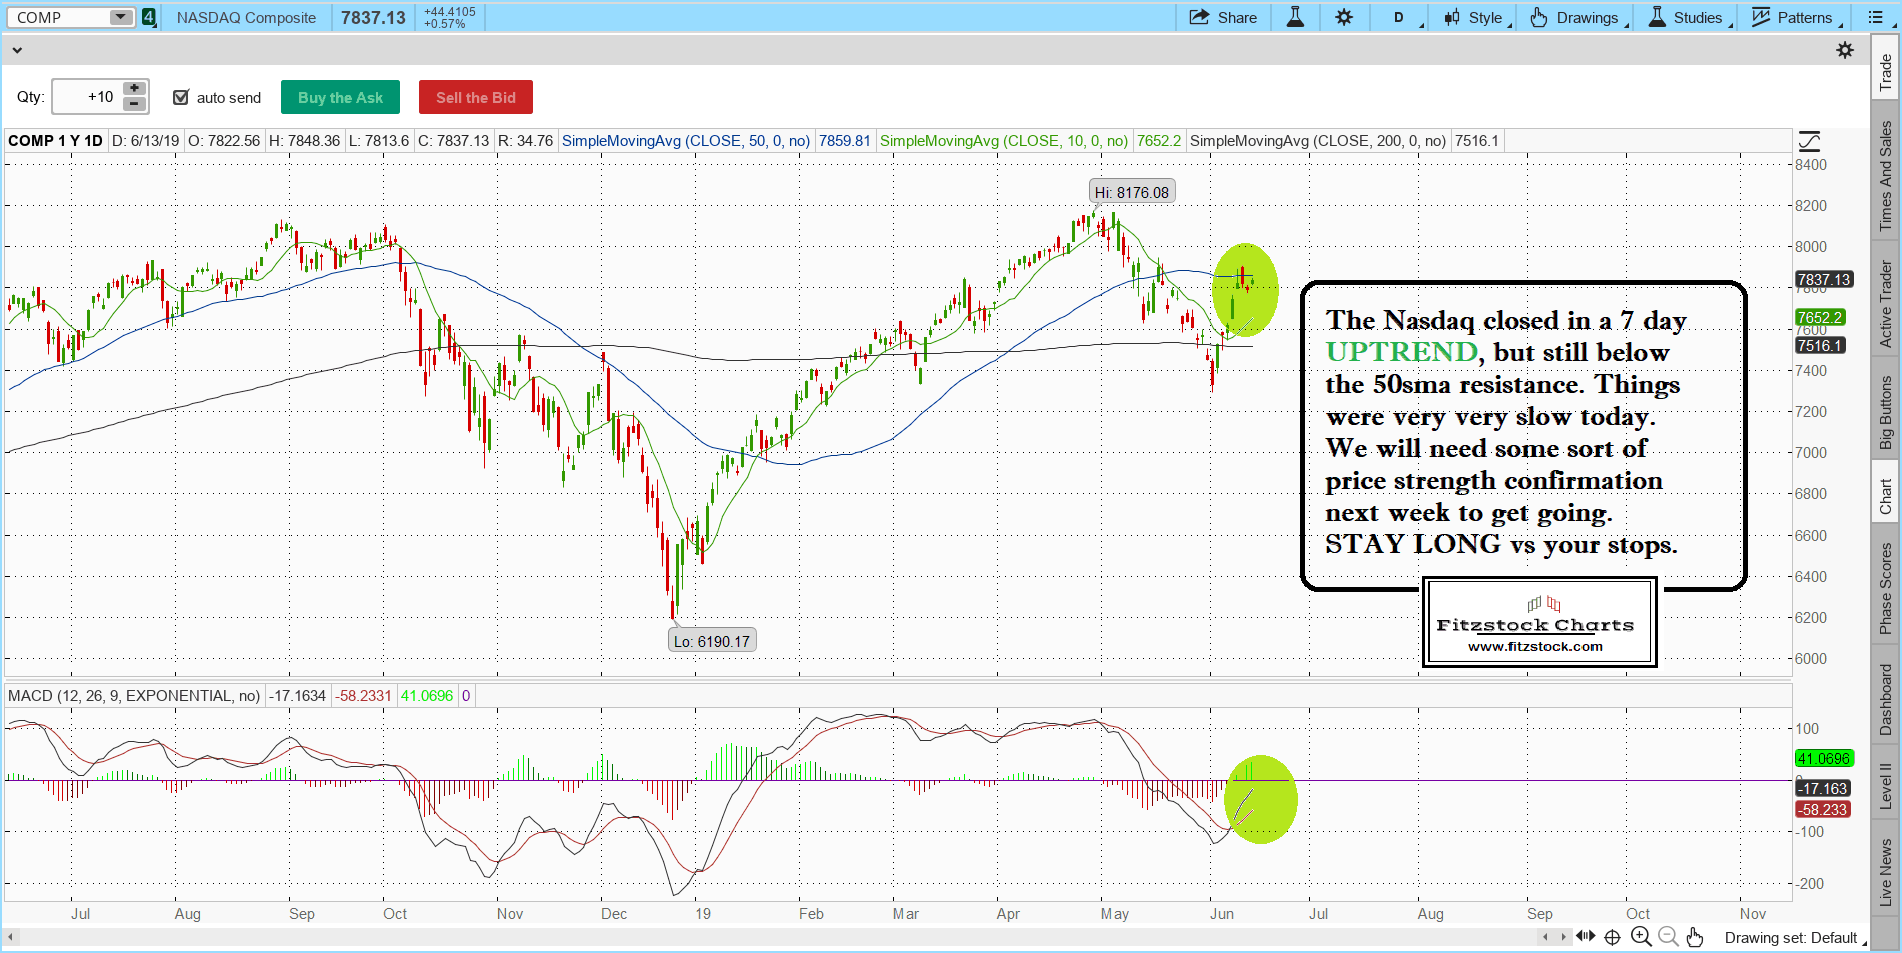Click the green color link box numbered 4
The height and width of the screenshot is (953, 1902).
149,17
